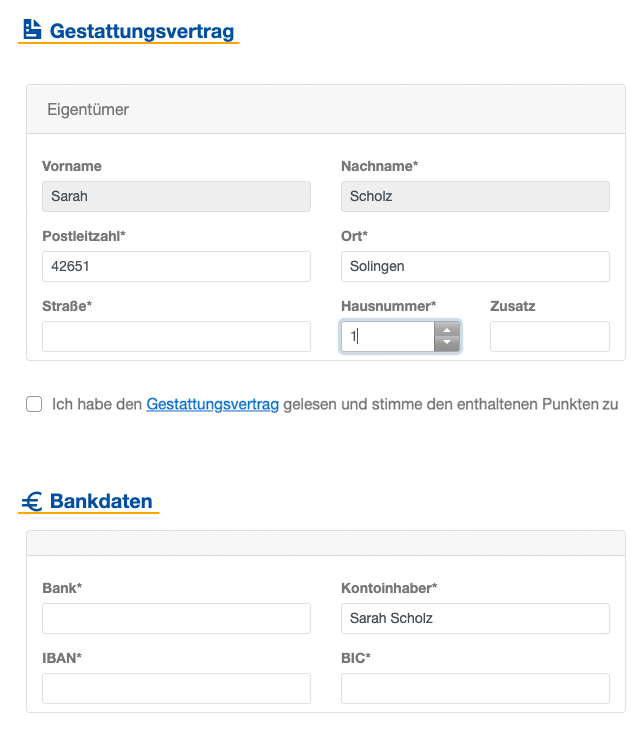The width and height of the screenshot is (643, 742).
Task: Click the Gestattungsvertrag section heading
Action: coord(142,31)
